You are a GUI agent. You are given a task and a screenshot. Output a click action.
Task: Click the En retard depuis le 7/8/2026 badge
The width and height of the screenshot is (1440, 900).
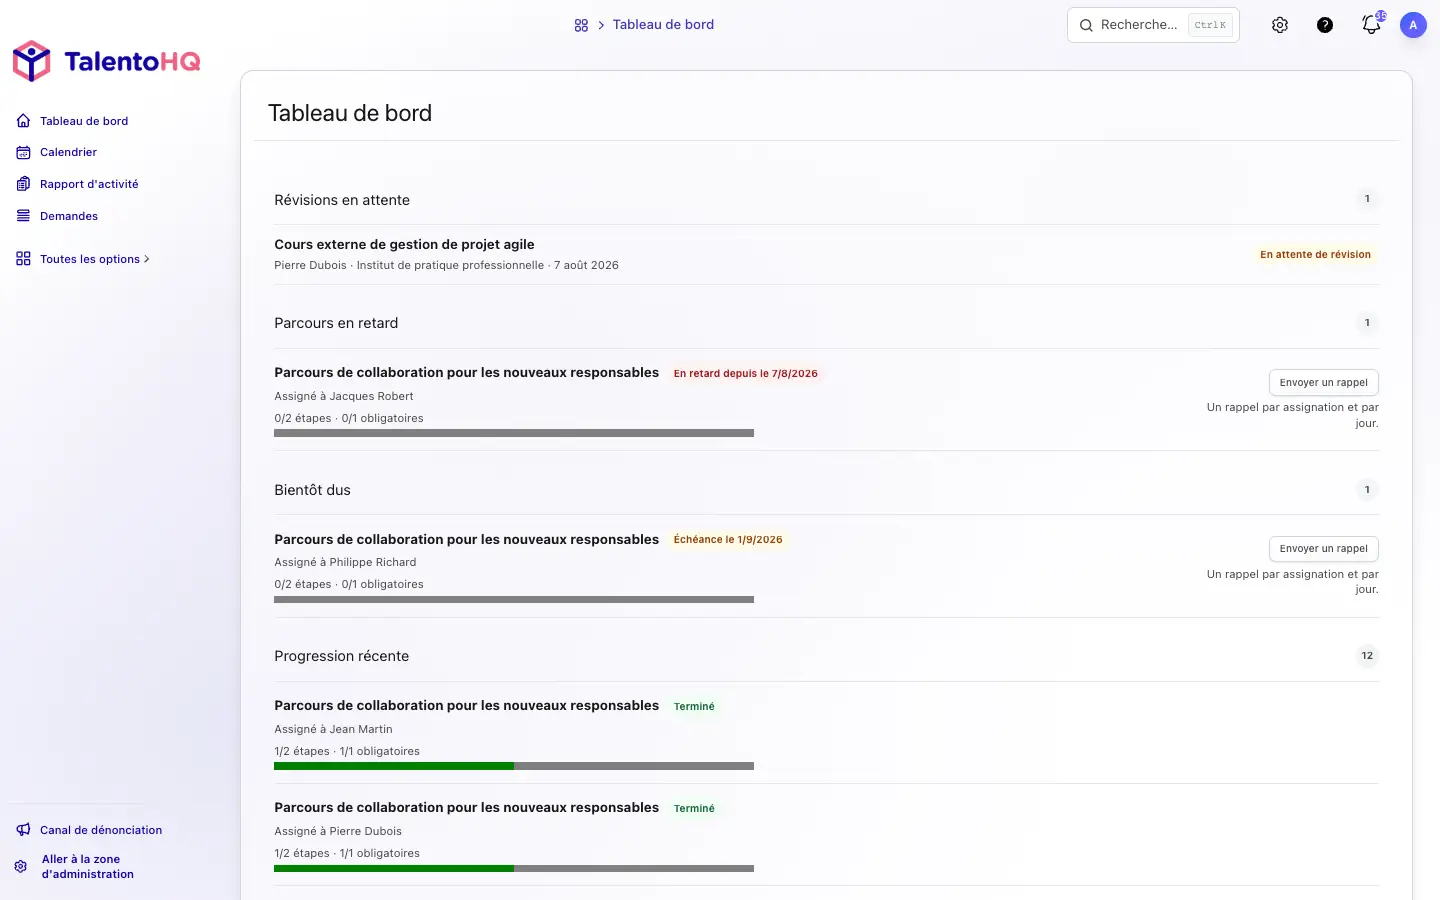point(745,374)
